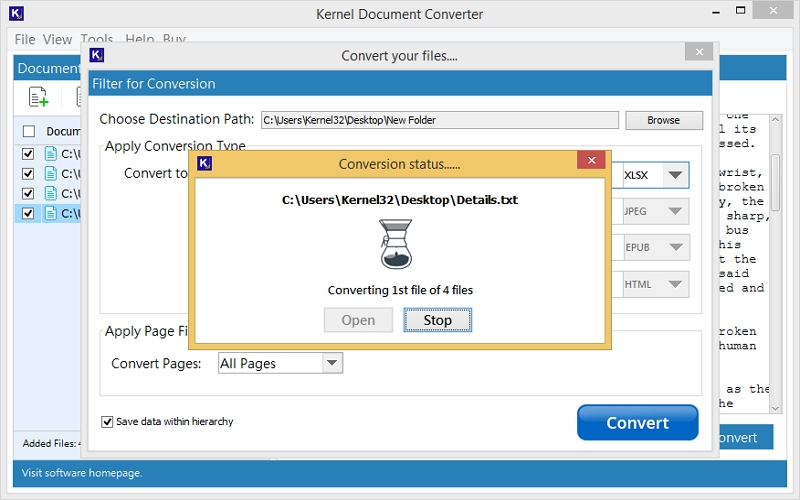Click the disabled Open button in status dialog
Viewport: 800px width, 500px height.
tap(358, 320)
